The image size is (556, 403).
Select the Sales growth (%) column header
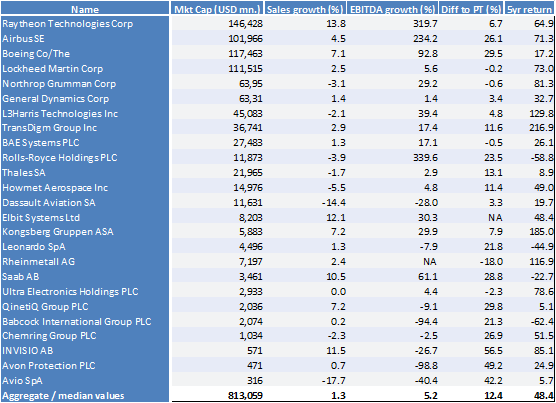pyautogui.click(x=305, y=9)
